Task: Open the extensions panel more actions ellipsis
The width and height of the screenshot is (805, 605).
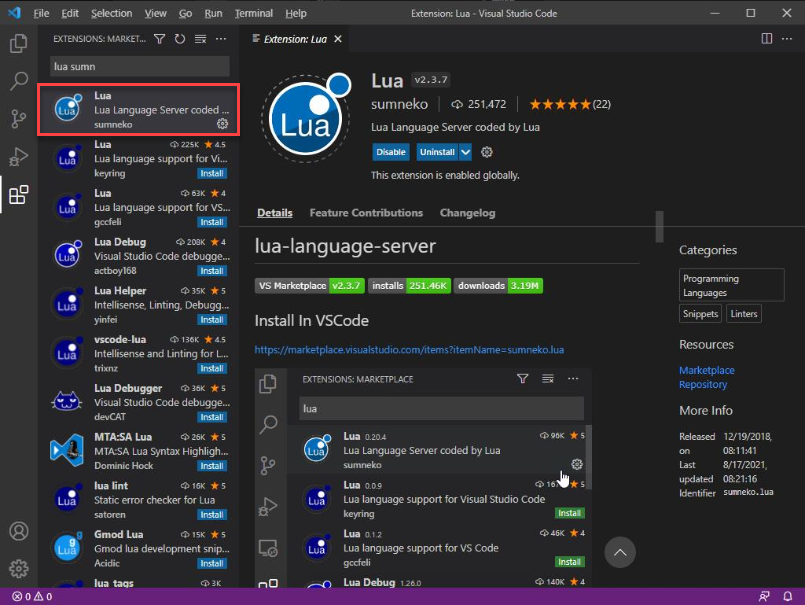Action: [221, 39]
